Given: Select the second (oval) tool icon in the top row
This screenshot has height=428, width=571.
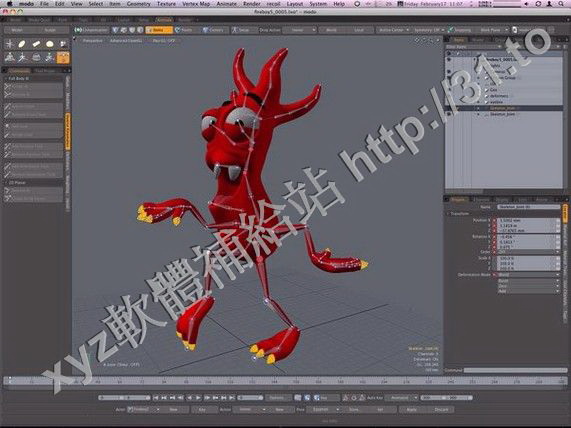Looking at the screenshot, I should pyautogui.click(x=22, y=44).
